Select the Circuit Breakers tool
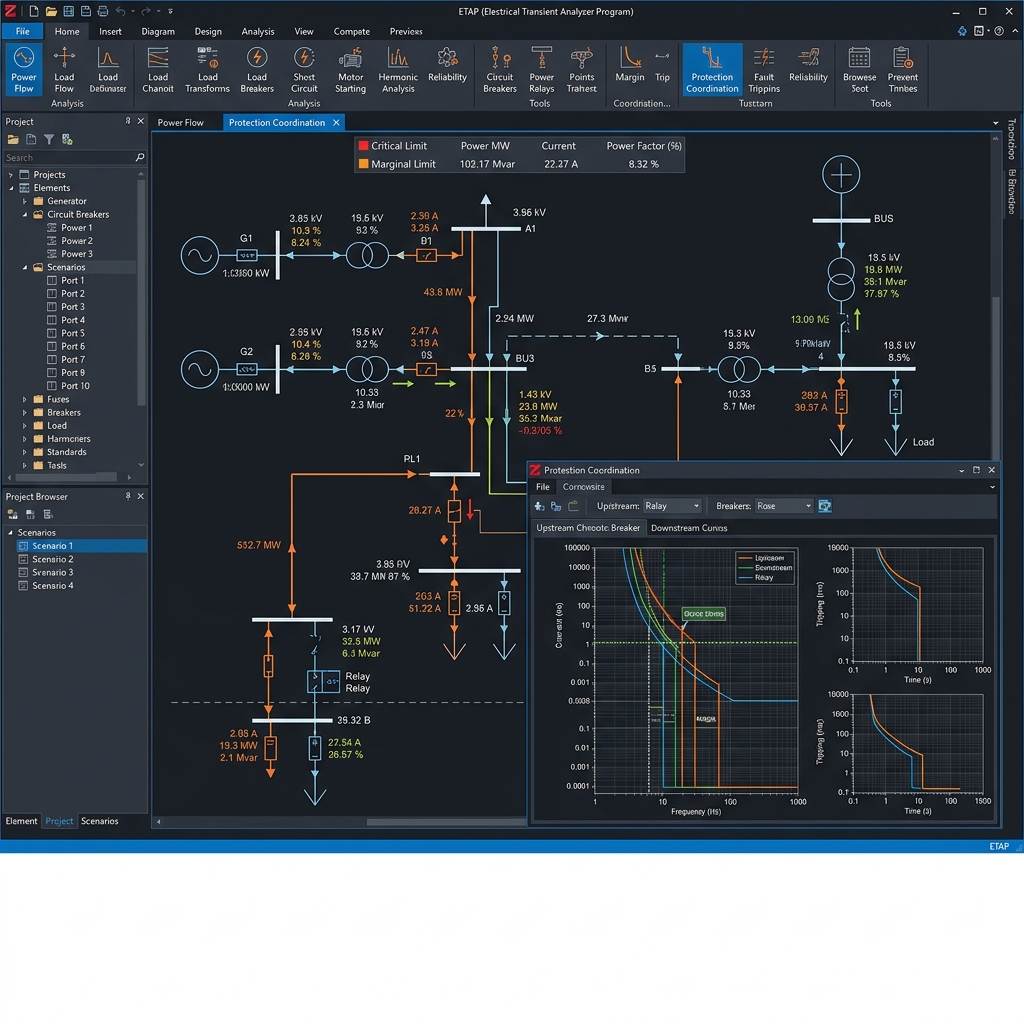 [x=500, y=70]
